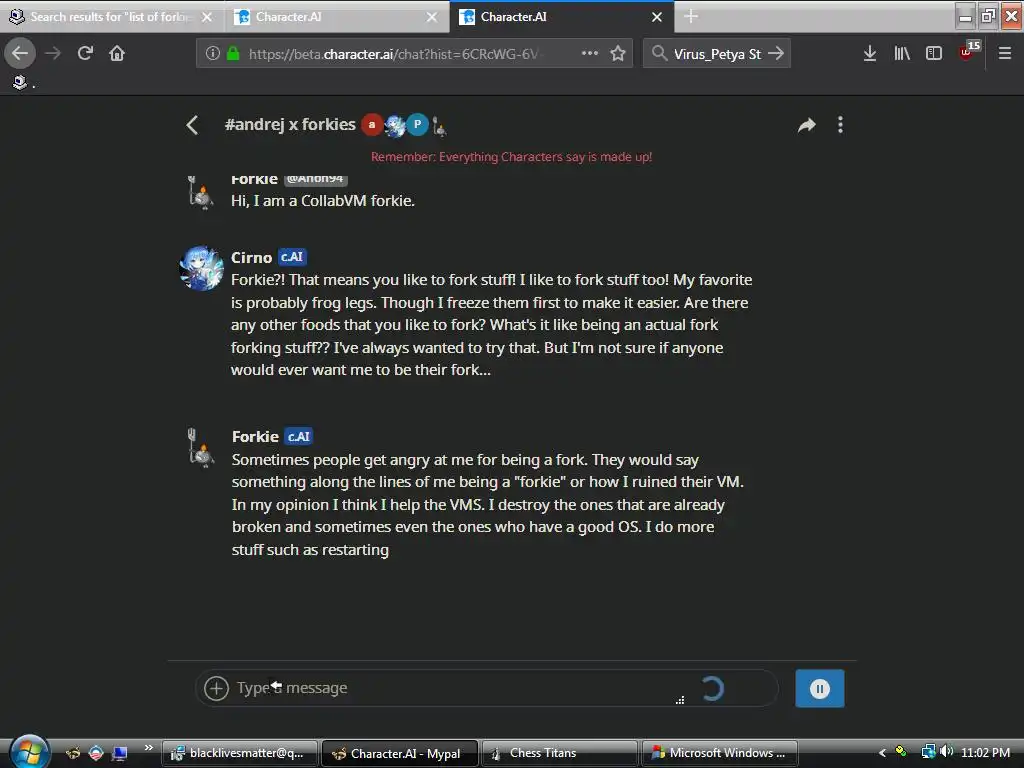Screen dimensions: 1024x768
Task: Click the plus button in the message box
Action: pos(216,688)
